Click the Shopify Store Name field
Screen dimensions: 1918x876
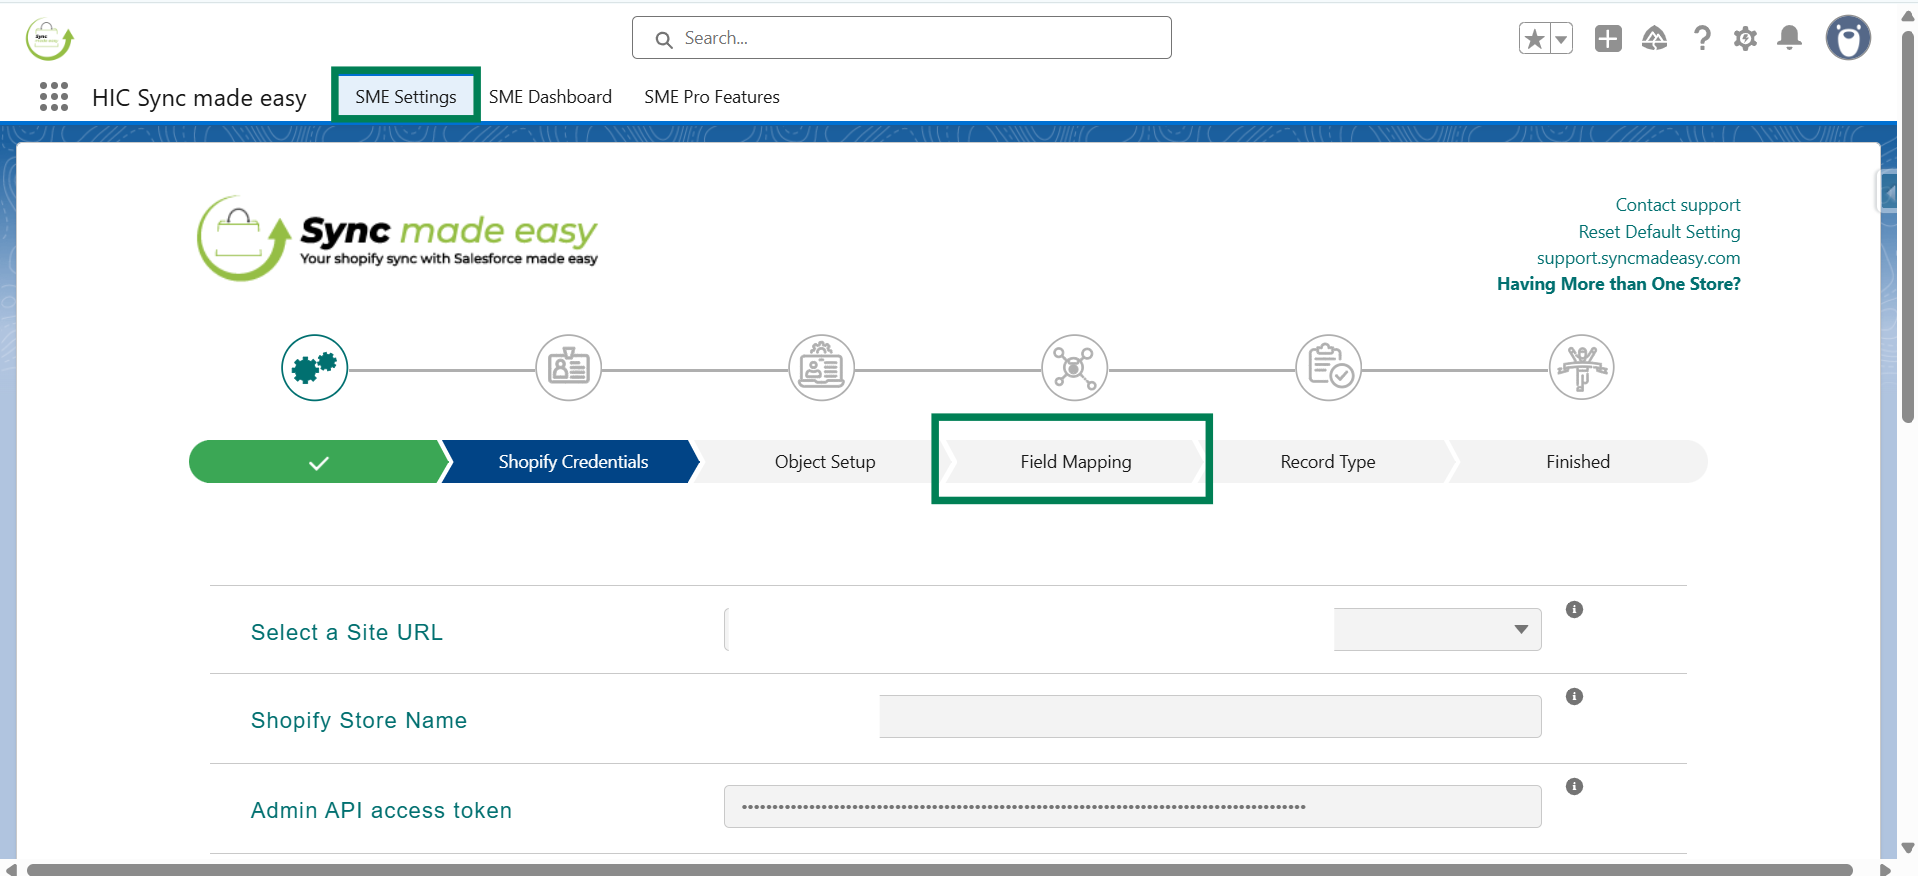coord(1210,717)
